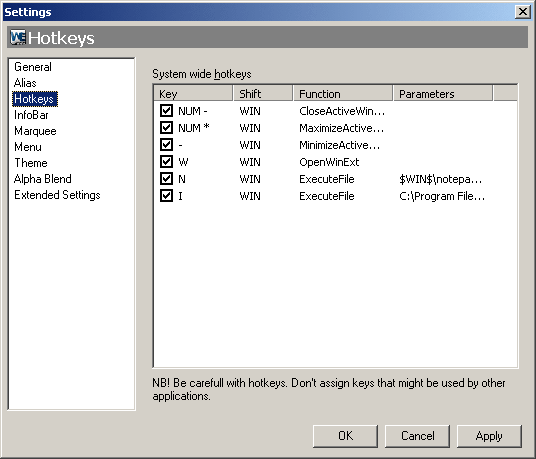
Task: Click the WE app icon in header
Action: (18, 37)
